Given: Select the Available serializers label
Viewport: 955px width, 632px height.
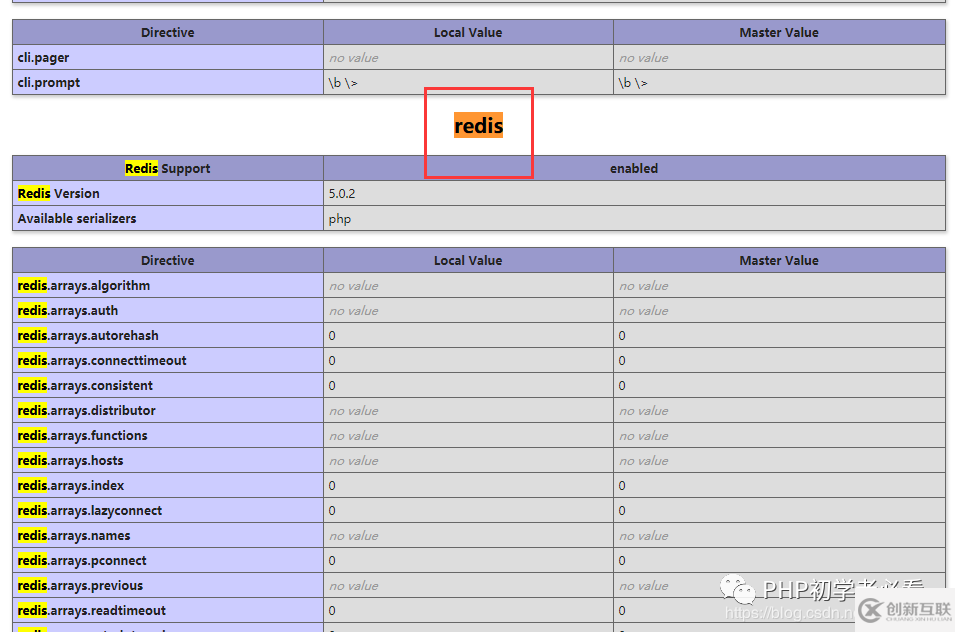Looking at the screenshot, I should 167,218.
